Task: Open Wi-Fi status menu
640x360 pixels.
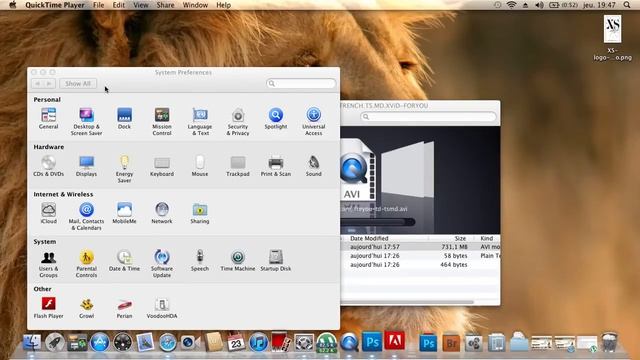Action: (x=511, y=5)
